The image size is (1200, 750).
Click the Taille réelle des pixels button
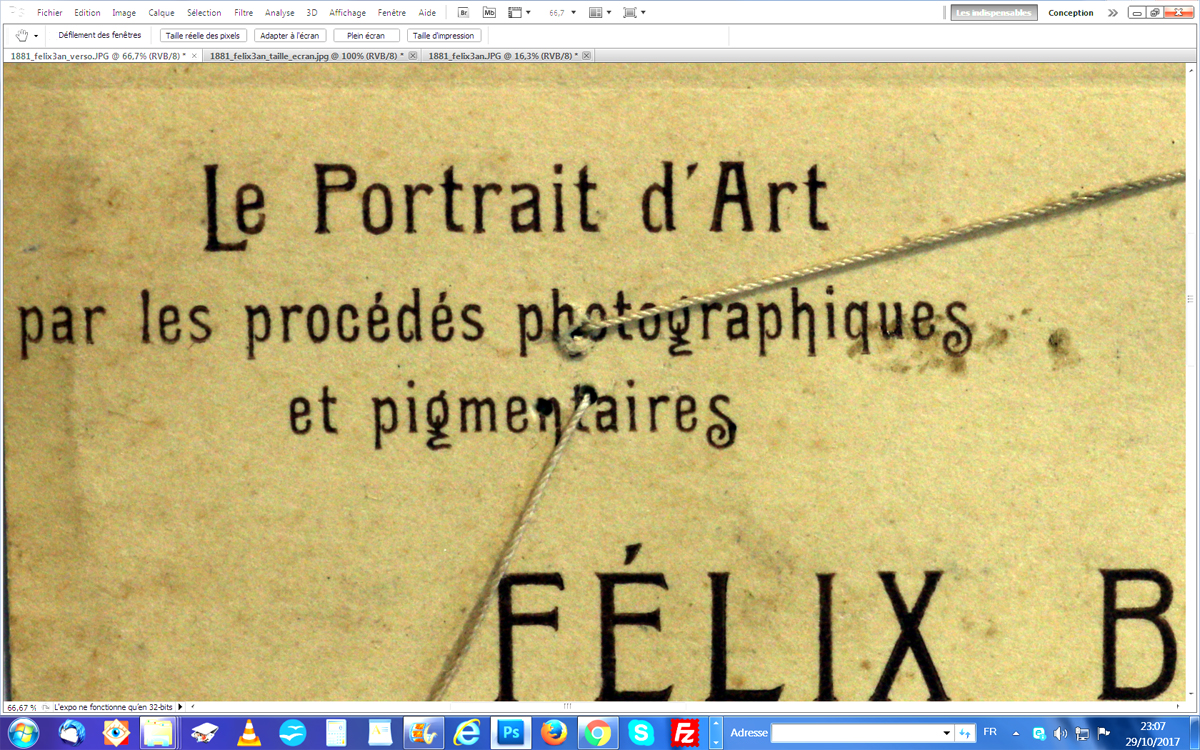[203, 35]
